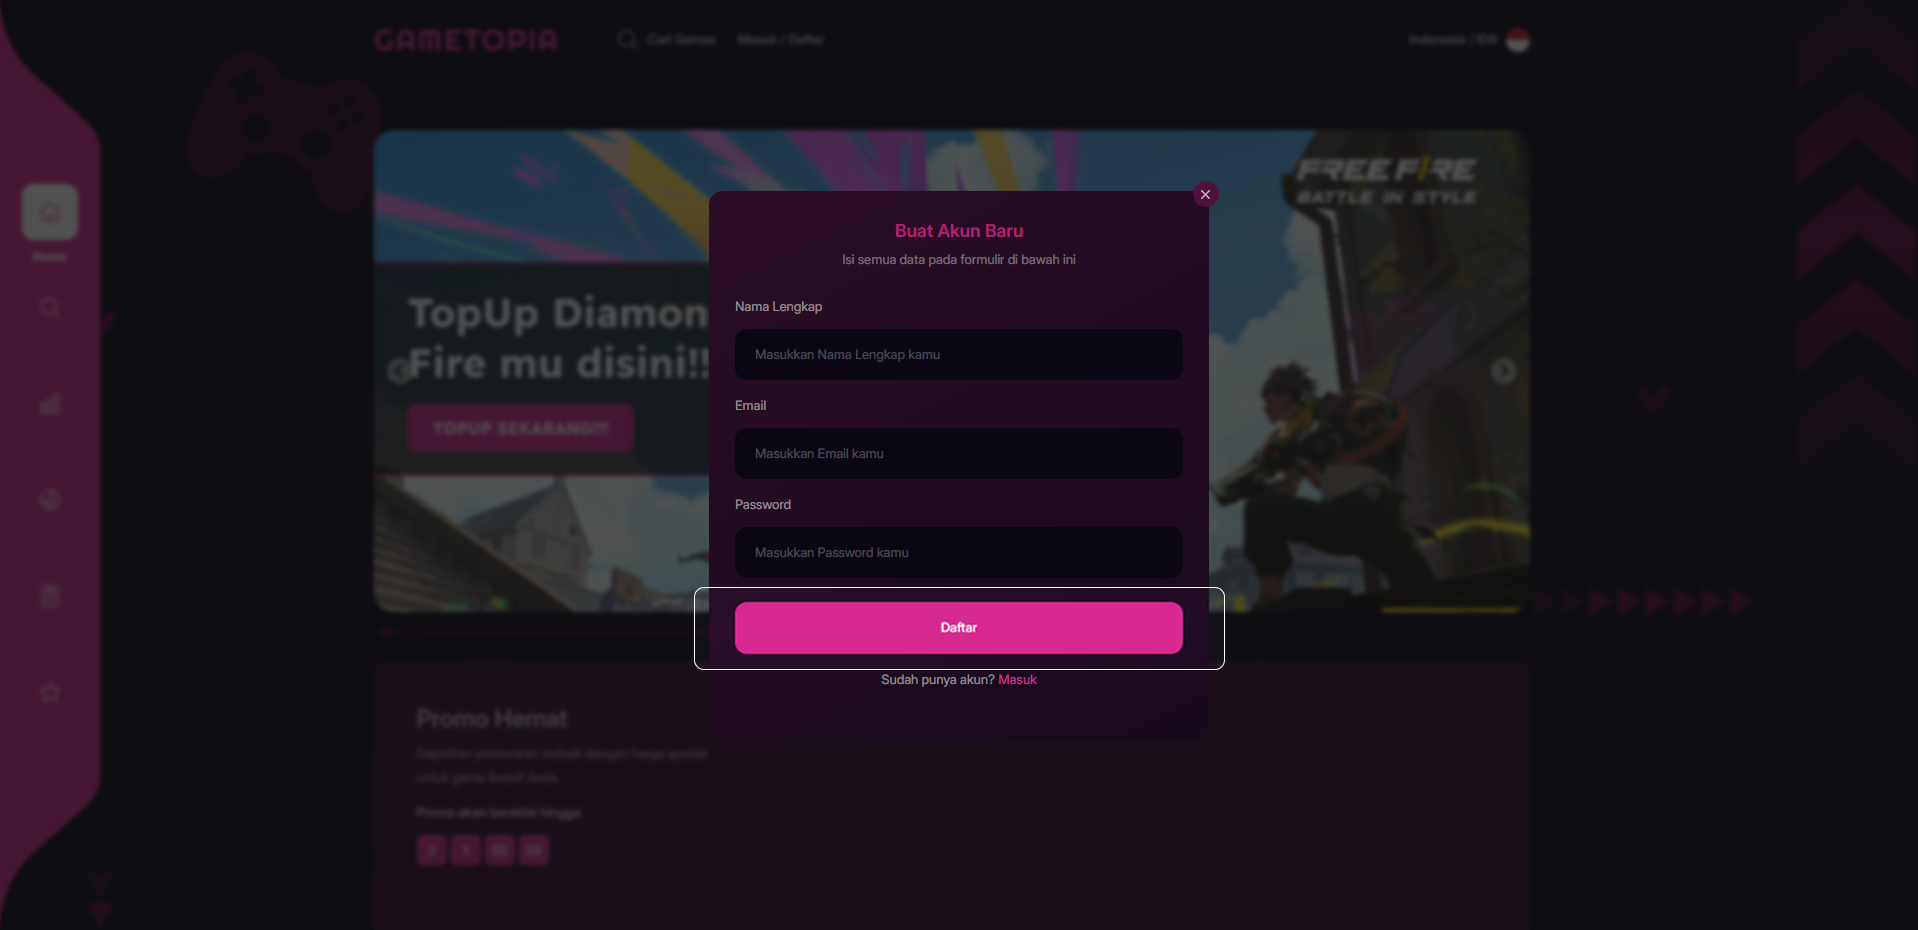Click the TOPUP SEKARANG banner button
The height and width of the screenshot is (930, 1918).
click(x=520, y=428)
